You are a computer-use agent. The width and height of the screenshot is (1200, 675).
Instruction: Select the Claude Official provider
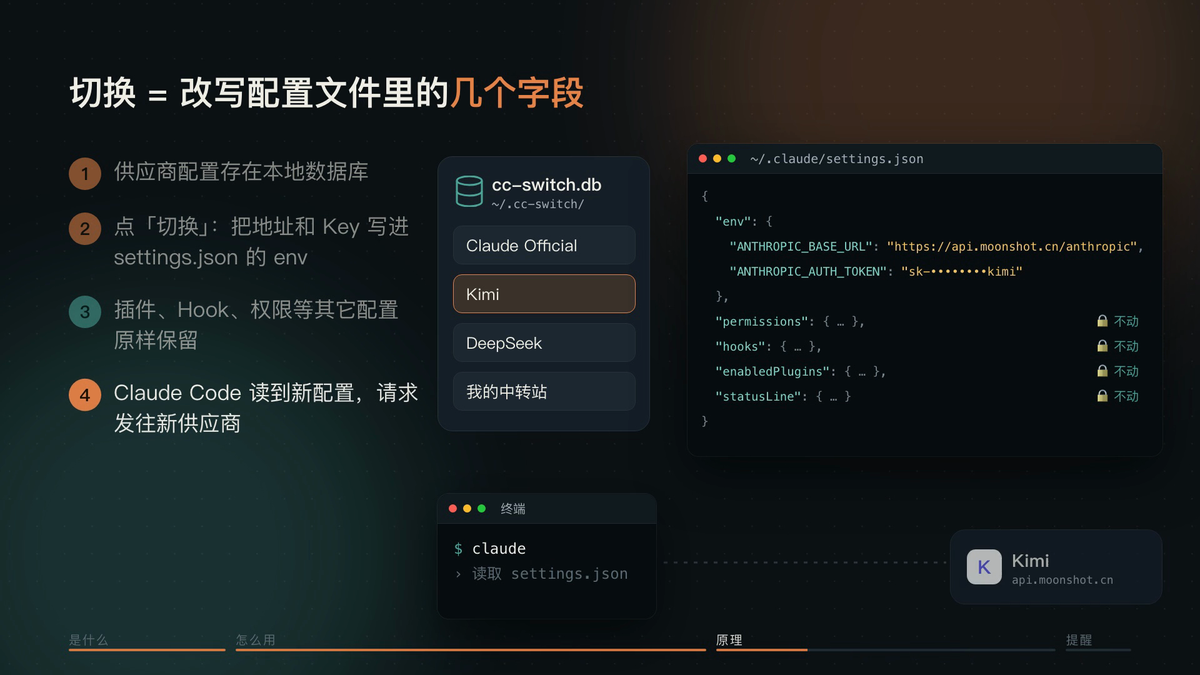click(544, 245)
